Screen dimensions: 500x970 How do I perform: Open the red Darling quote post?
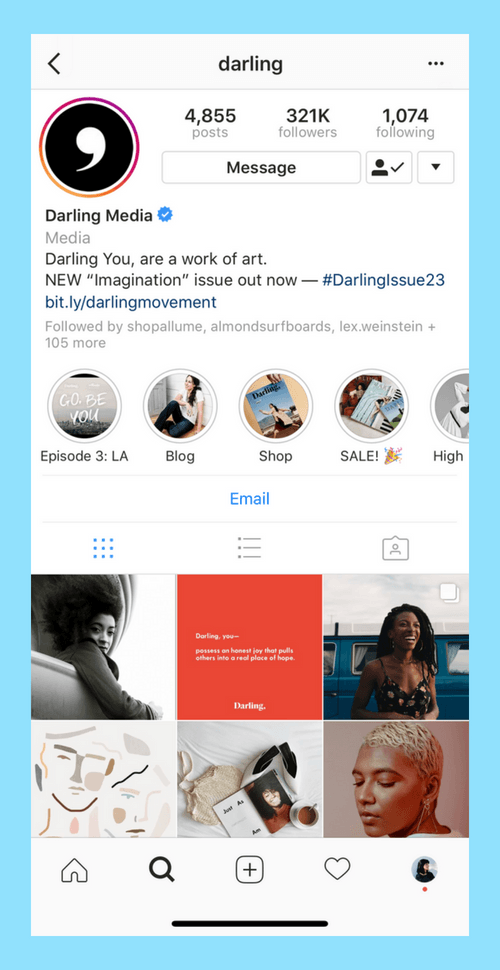pos(249,647)
